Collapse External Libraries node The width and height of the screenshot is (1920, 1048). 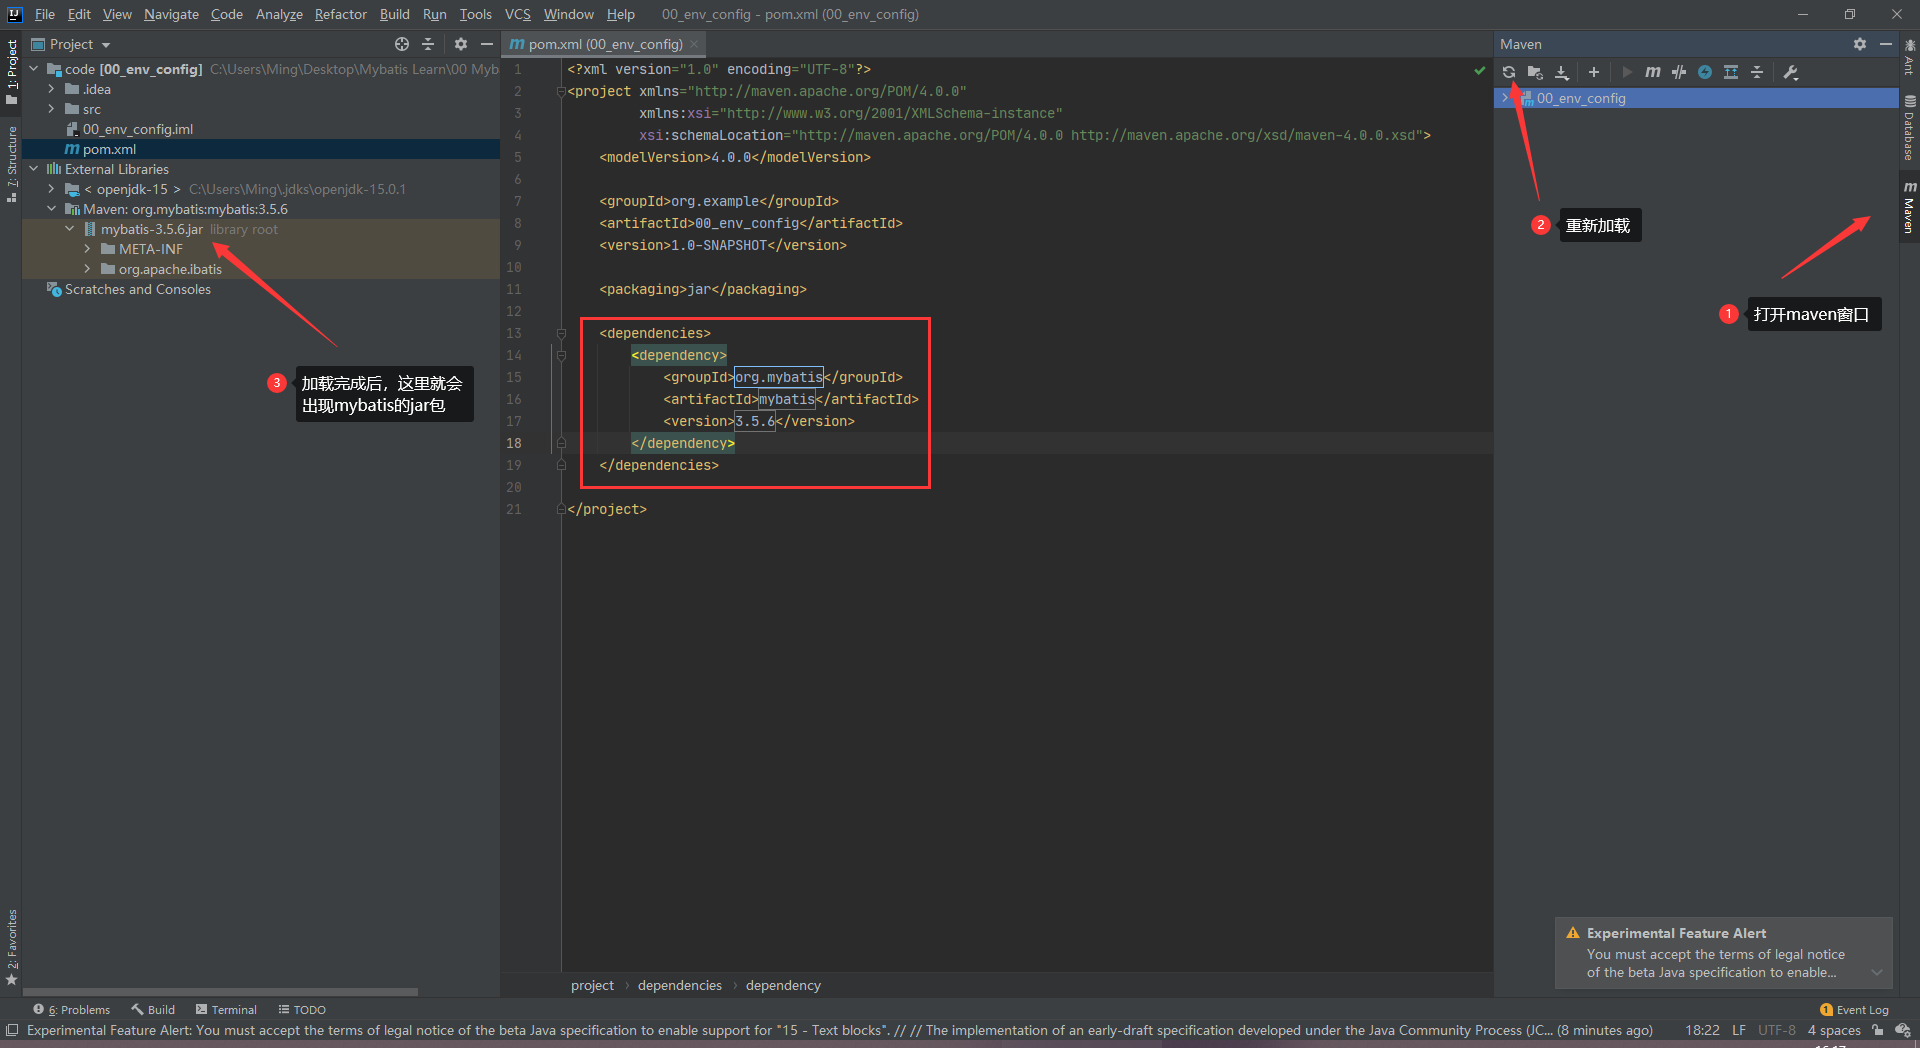34,169
